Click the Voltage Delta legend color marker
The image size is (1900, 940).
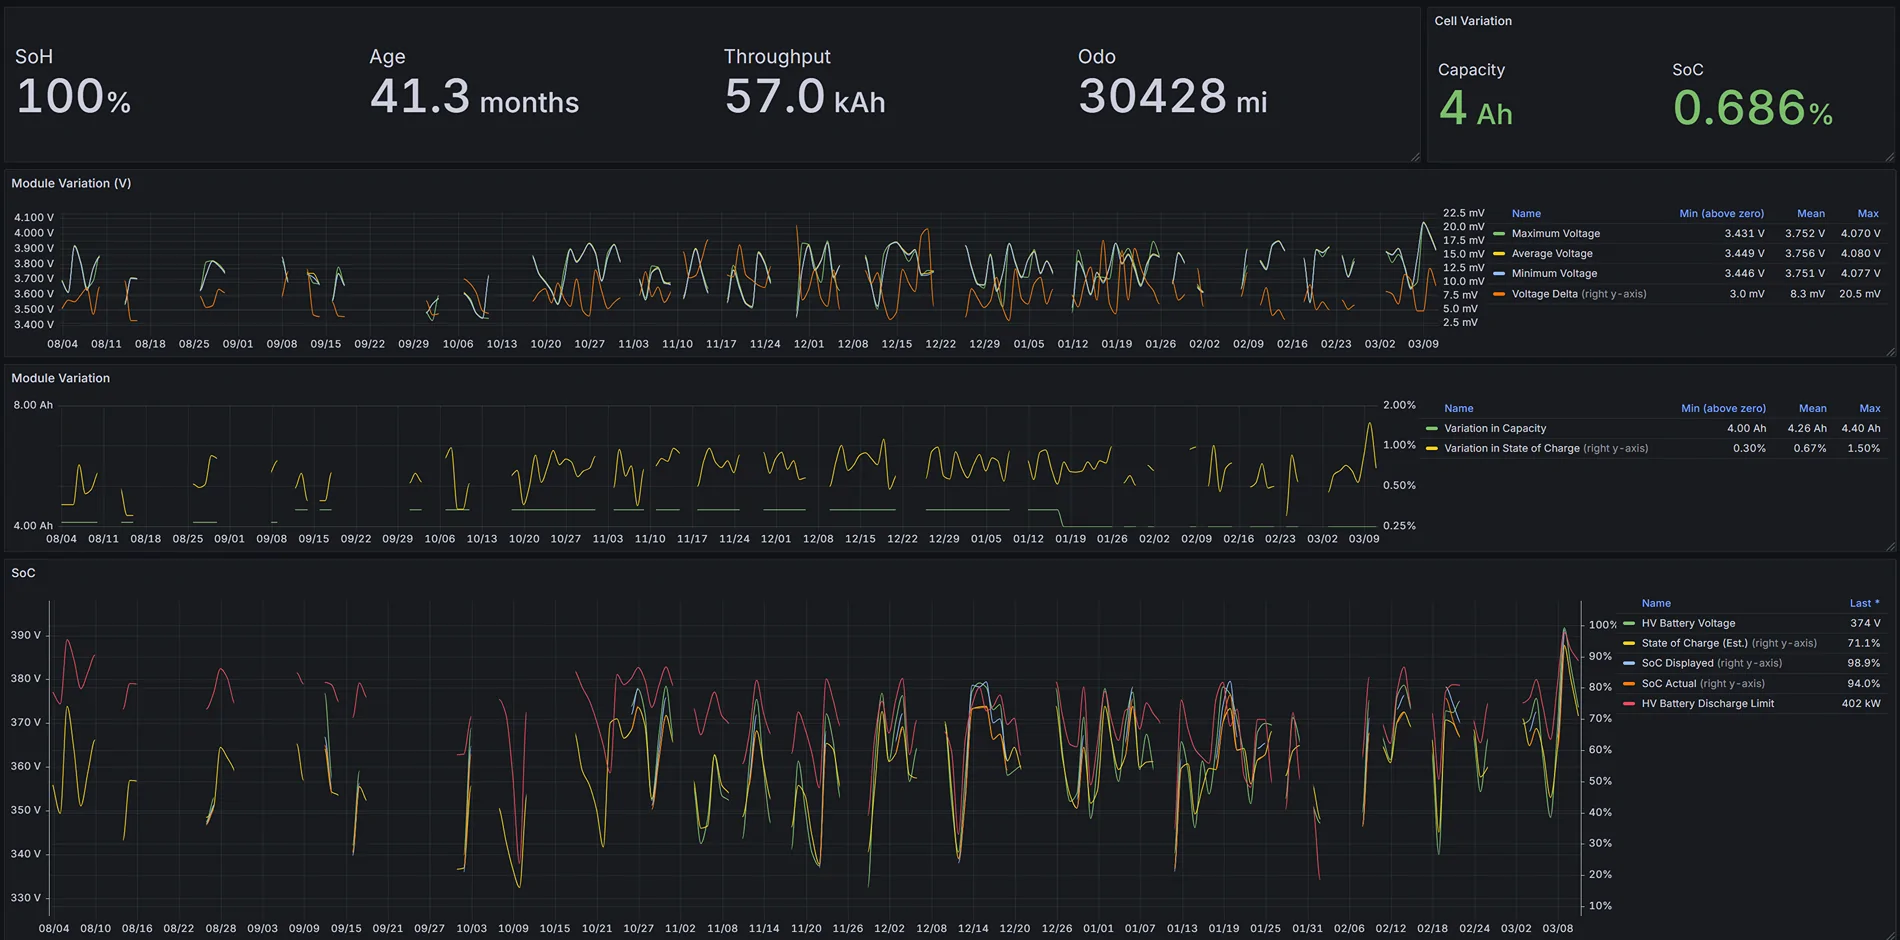coord(1499,294)
